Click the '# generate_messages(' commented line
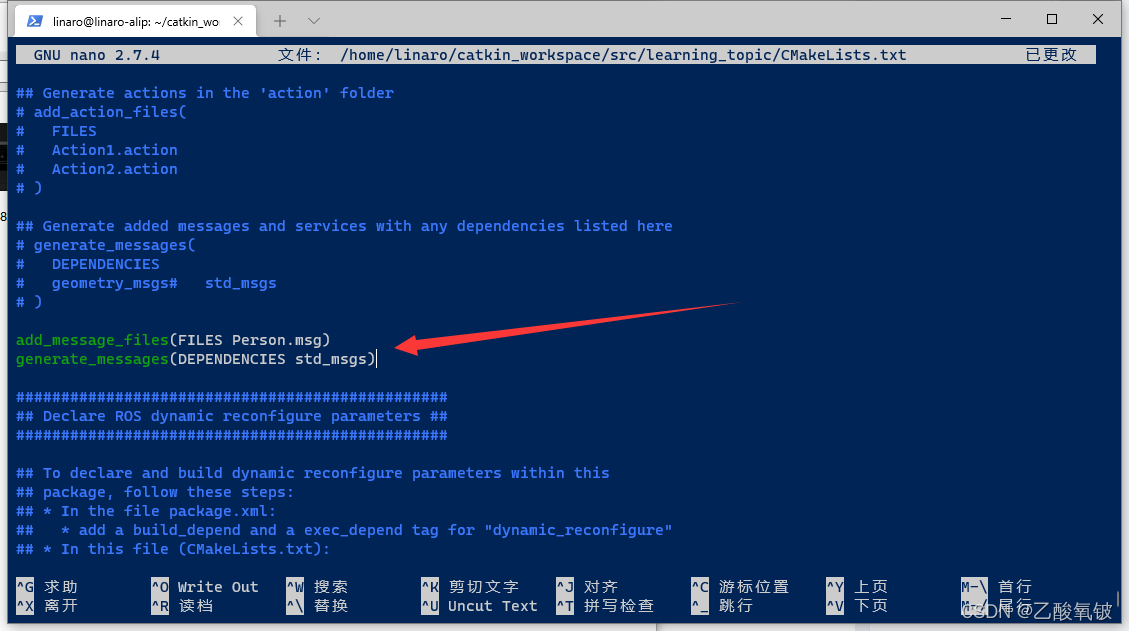The width and height of the screenshot is (1129, 631). click(x=105, y=245)
